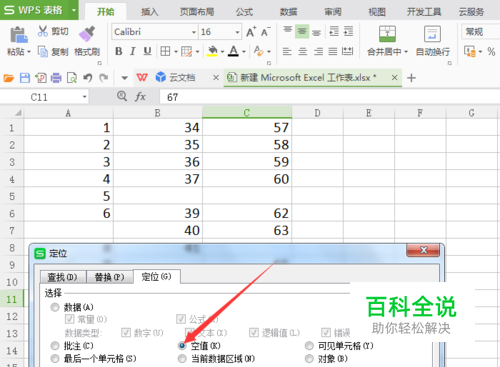Open the 插入 ribbon tab

tap(149, 12)
